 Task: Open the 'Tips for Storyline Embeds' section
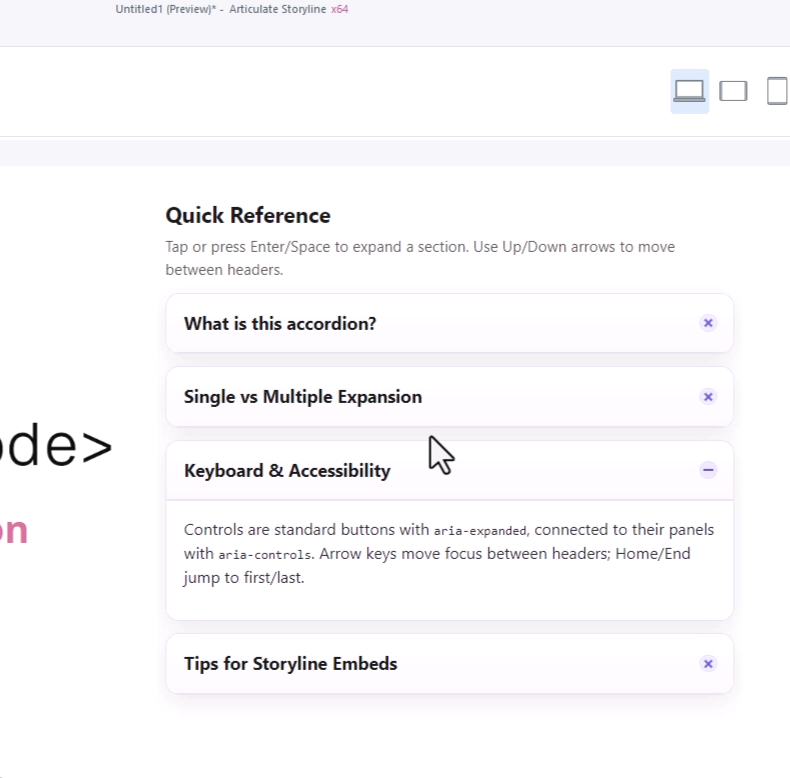tap(290, 664)
